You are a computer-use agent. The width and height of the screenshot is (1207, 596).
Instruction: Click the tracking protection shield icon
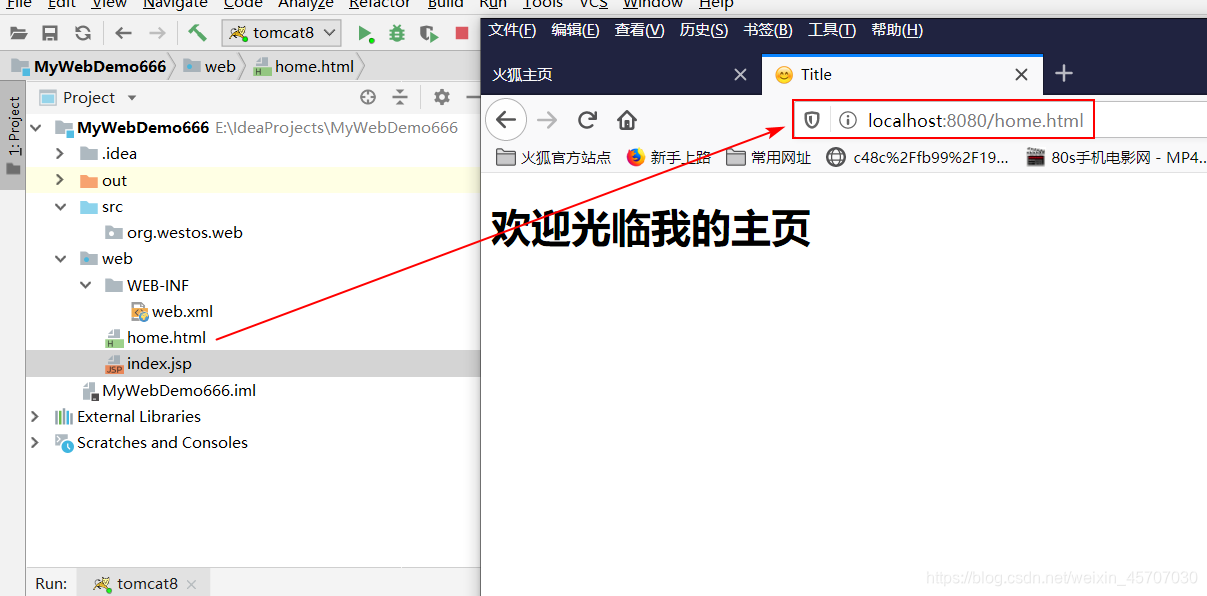[812, 121]
